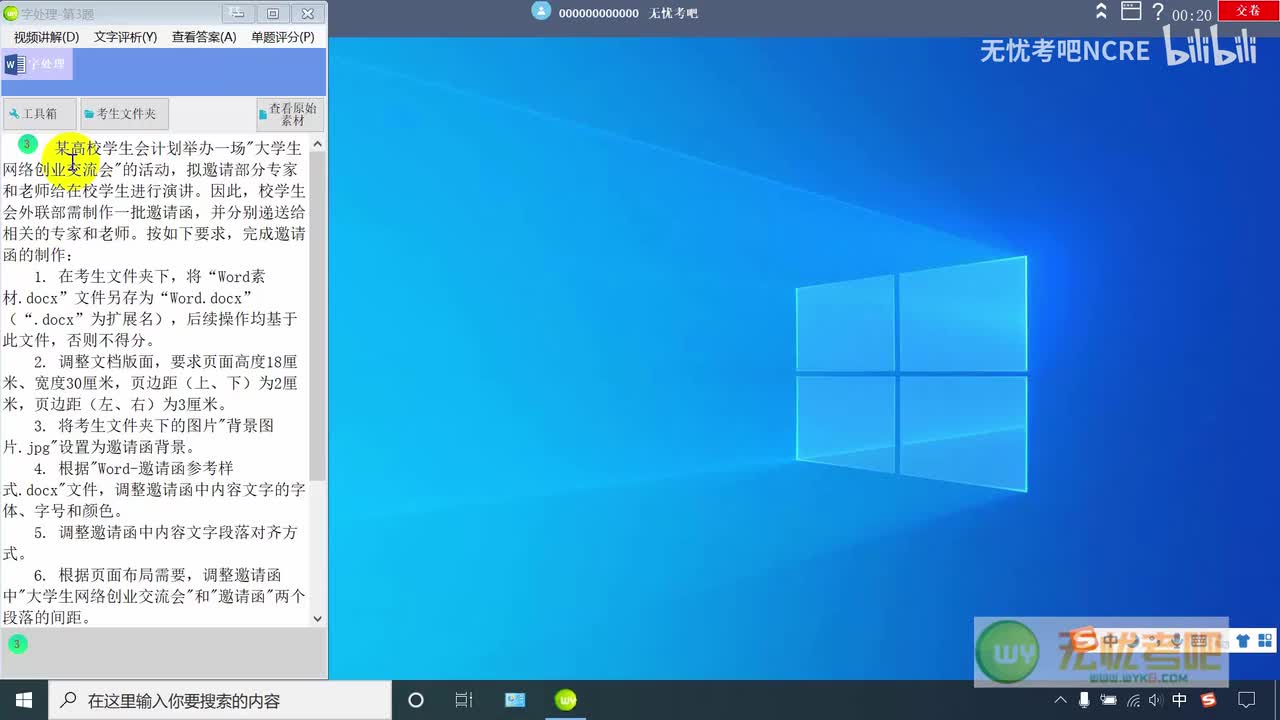Open help via question mark icon
The height and width of the screenshot is (720, 1280).
point(1158,12)
